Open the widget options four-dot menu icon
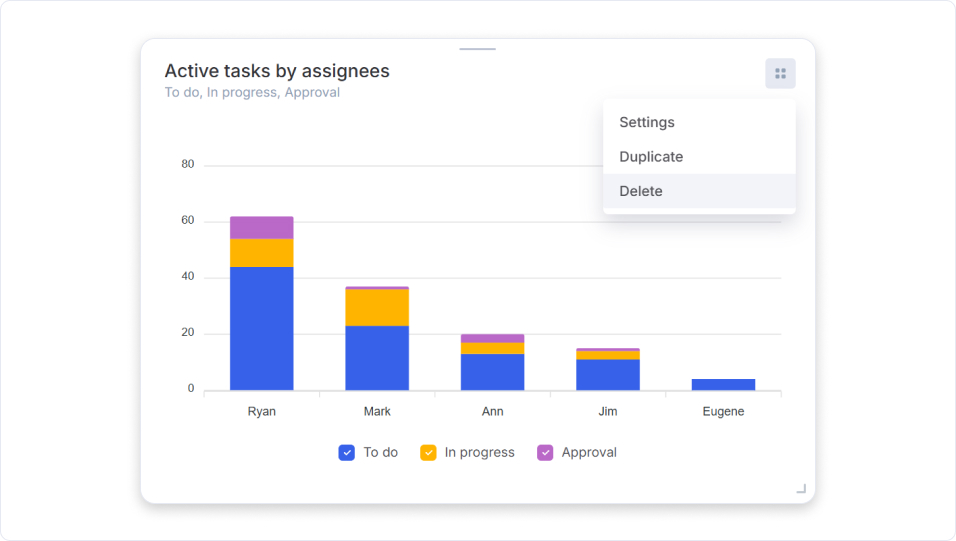This screenshot has height=541, width=956. [x=780, y=74]
